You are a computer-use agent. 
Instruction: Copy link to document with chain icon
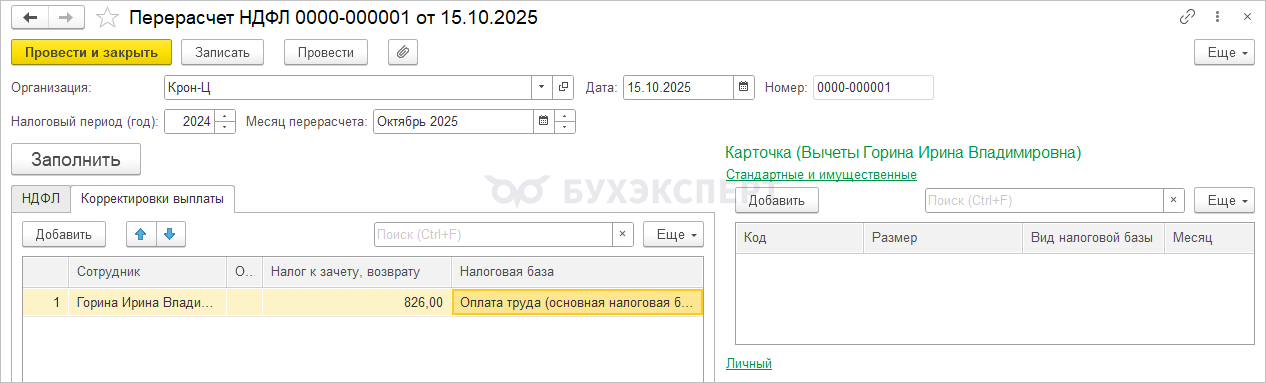tap(1188, 17)
